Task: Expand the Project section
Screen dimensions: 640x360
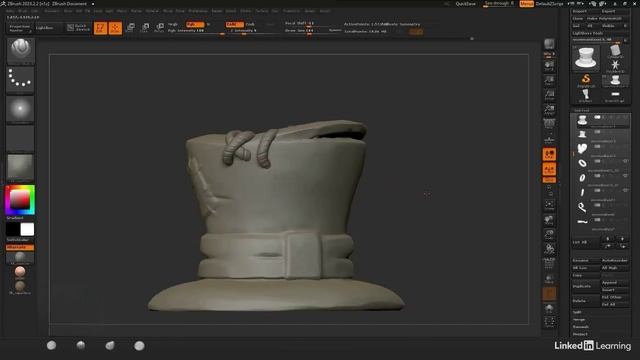Action: pos(580,334)
